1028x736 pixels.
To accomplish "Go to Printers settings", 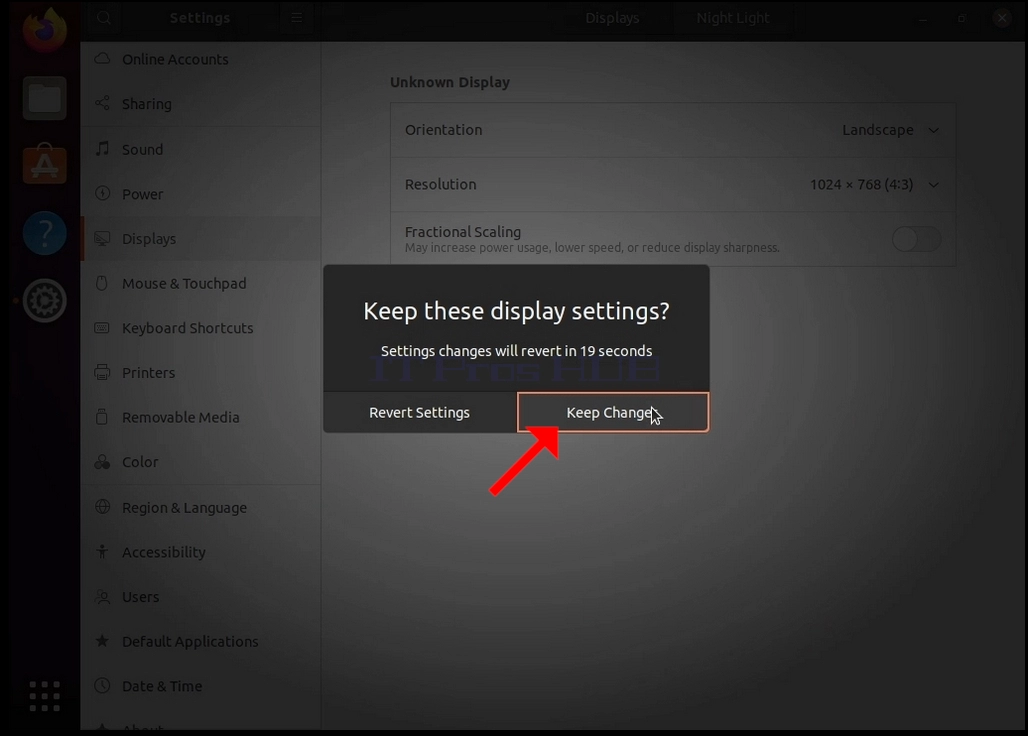I will pyautogui.click(x=201, y=372).
